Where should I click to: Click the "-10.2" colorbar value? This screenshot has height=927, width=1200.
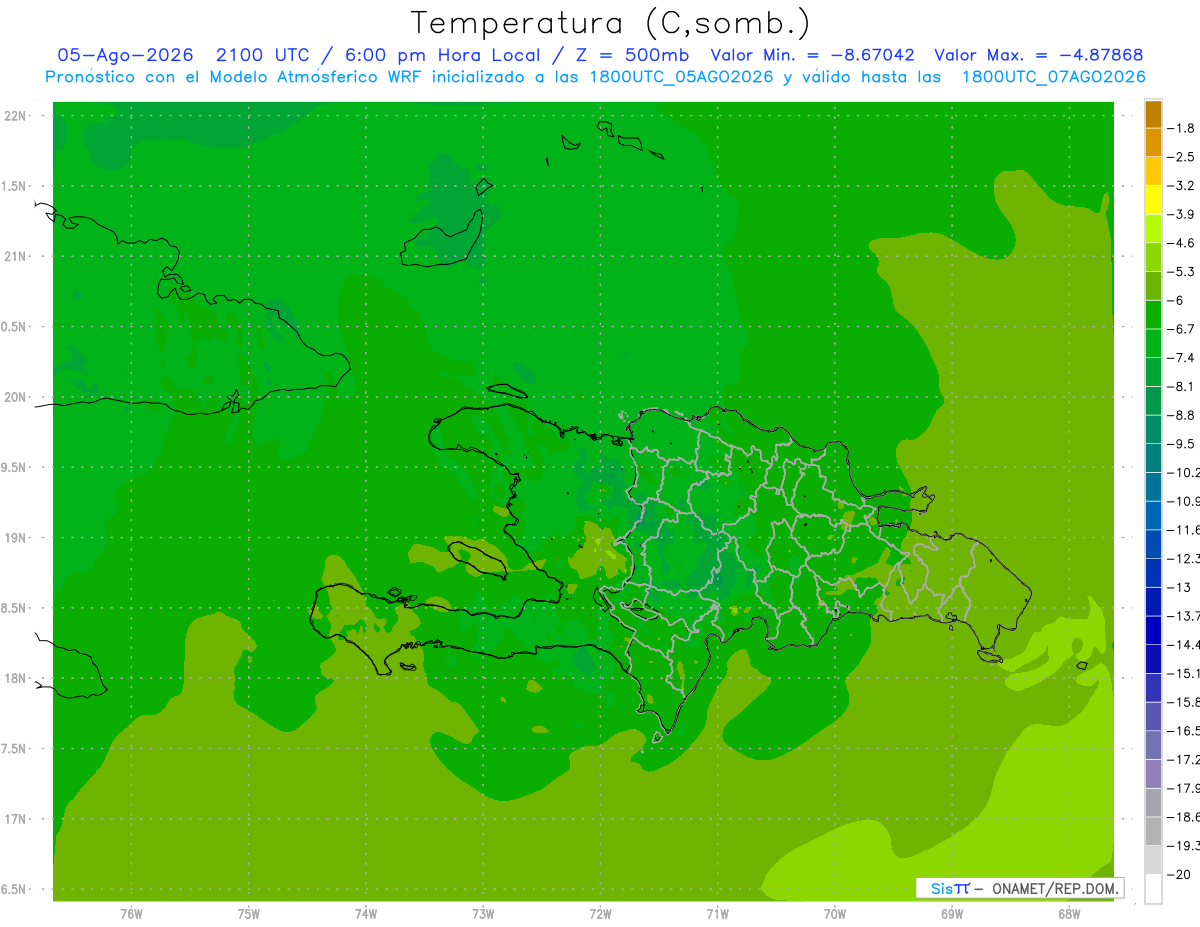pos(1184,472)
